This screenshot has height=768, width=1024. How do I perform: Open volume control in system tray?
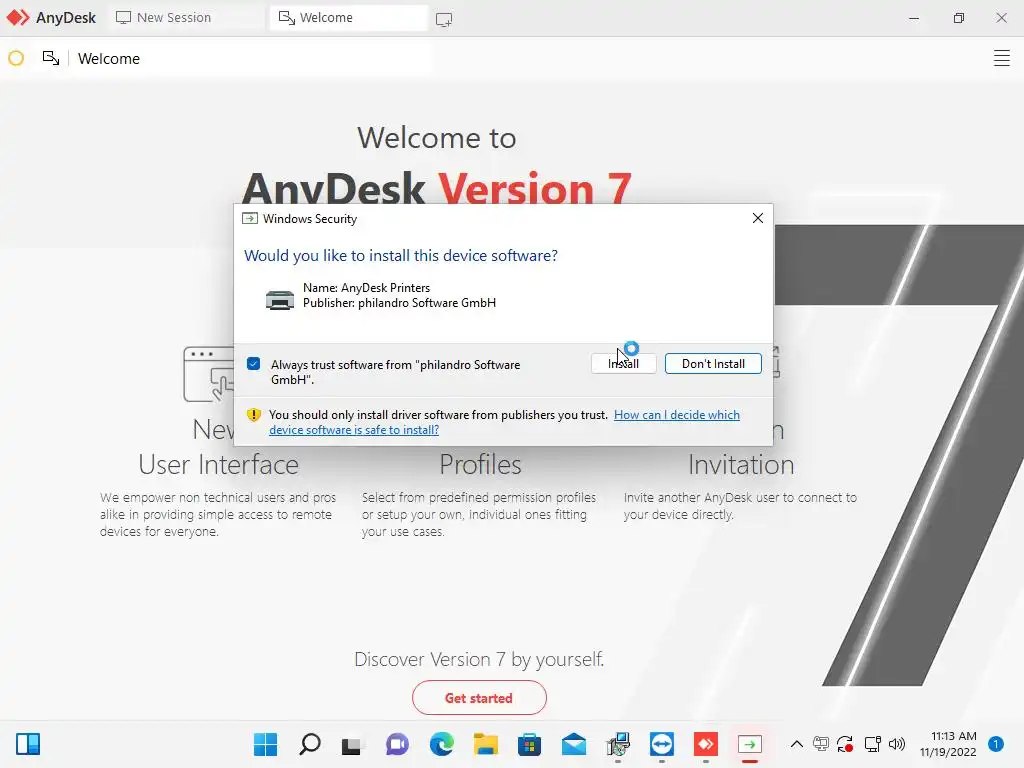897,744
